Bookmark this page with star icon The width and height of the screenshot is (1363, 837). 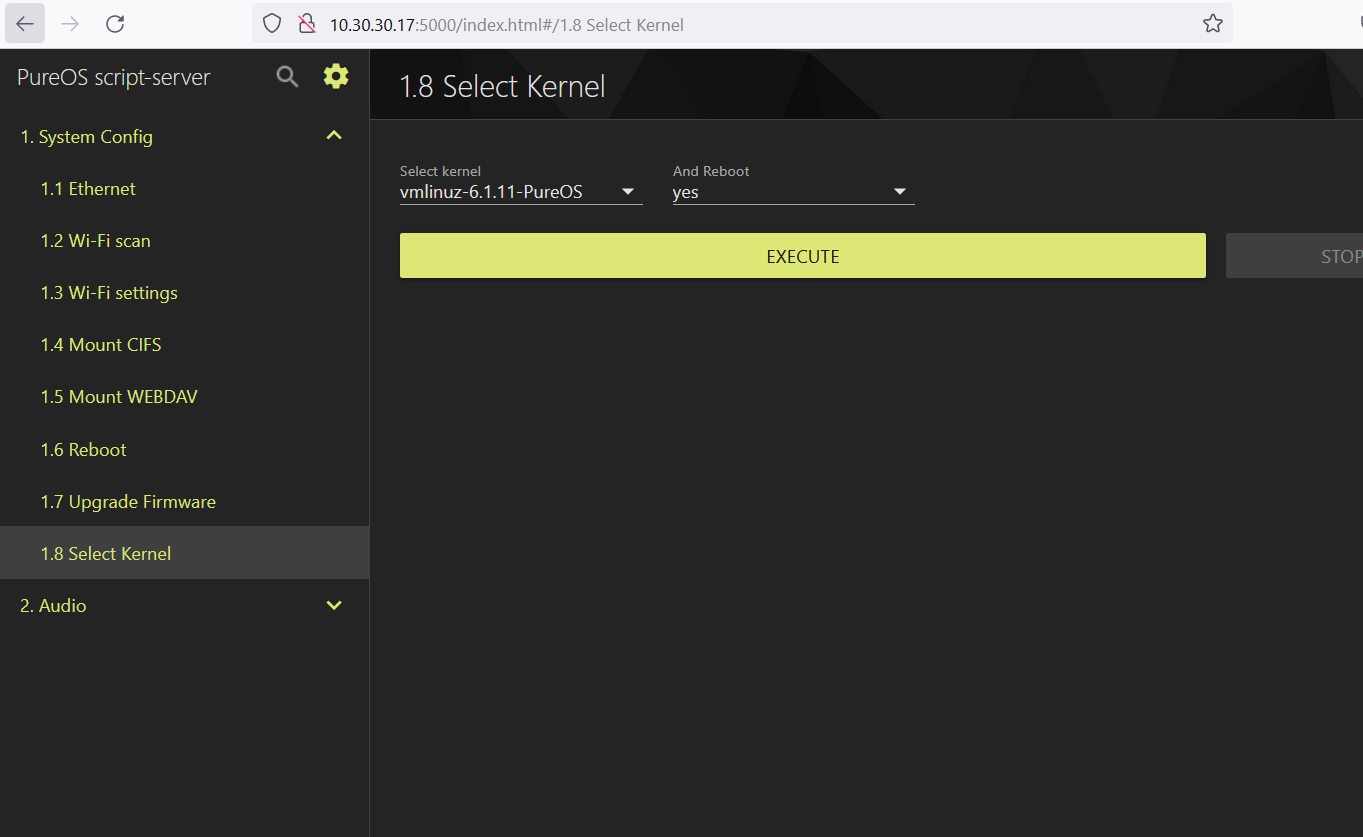click(x=1212, y=24)
